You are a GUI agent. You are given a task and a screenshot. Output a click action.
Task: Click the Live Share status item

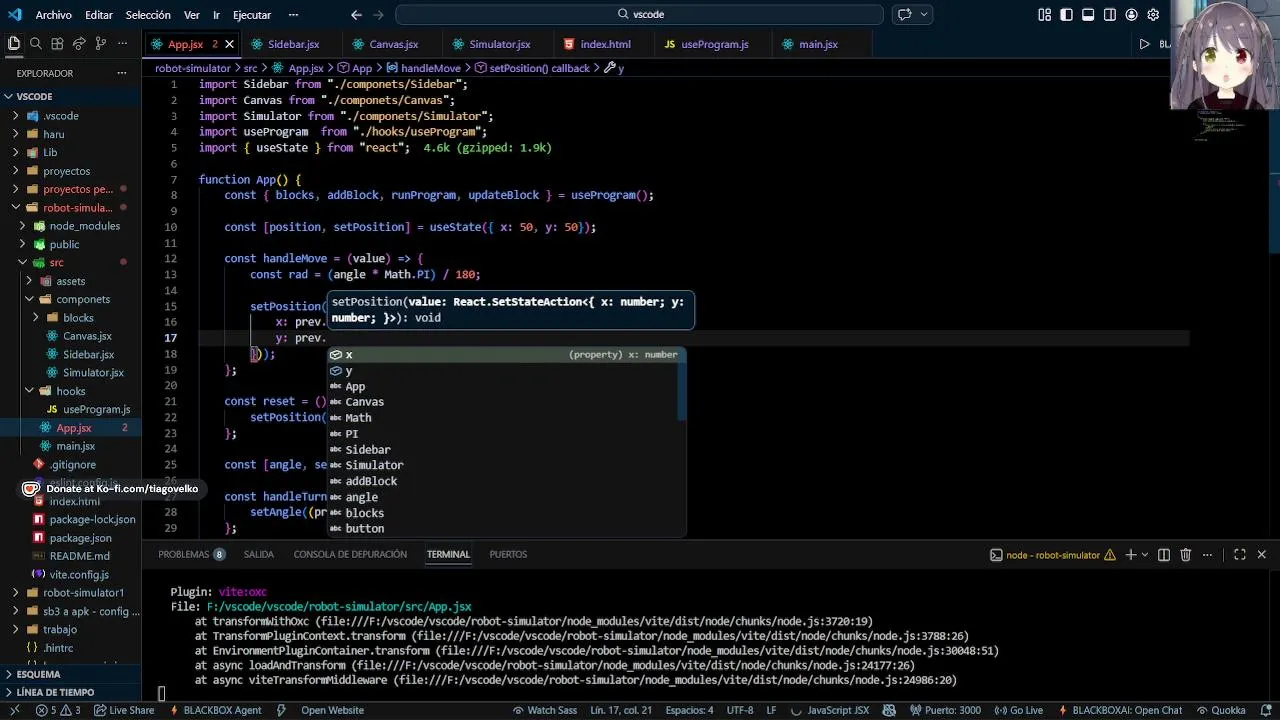point(124,710)
